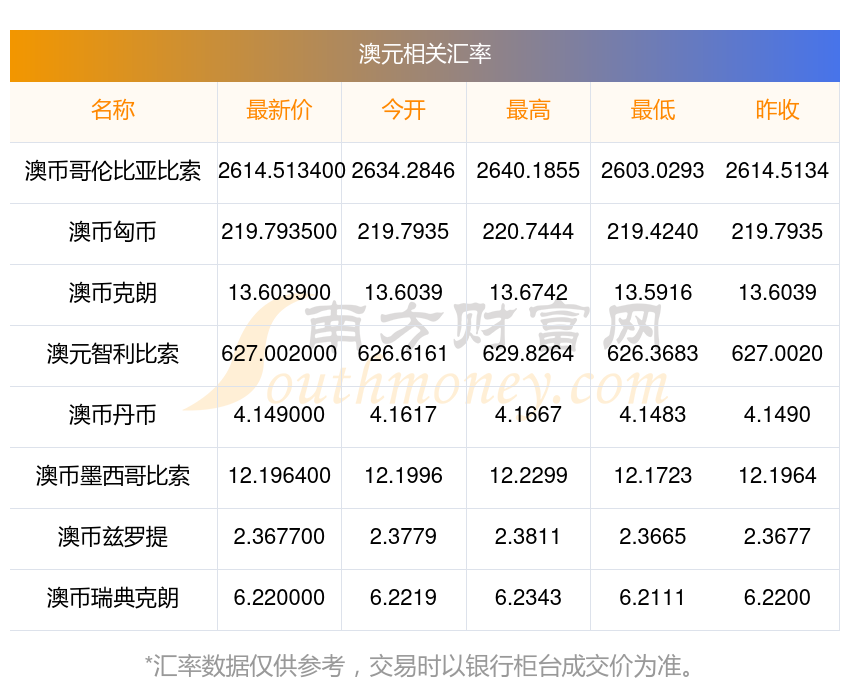Image resolution: width=850 pixels, height=698 pixels.
Task: Click latest price 12.196400
Action: click(279, 476)
